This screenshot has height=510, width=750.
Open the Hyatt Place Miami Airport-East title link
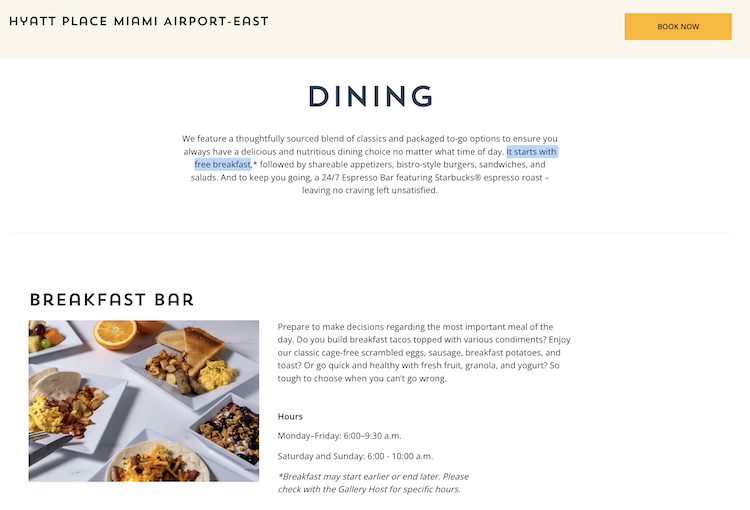tap(139, 21)
